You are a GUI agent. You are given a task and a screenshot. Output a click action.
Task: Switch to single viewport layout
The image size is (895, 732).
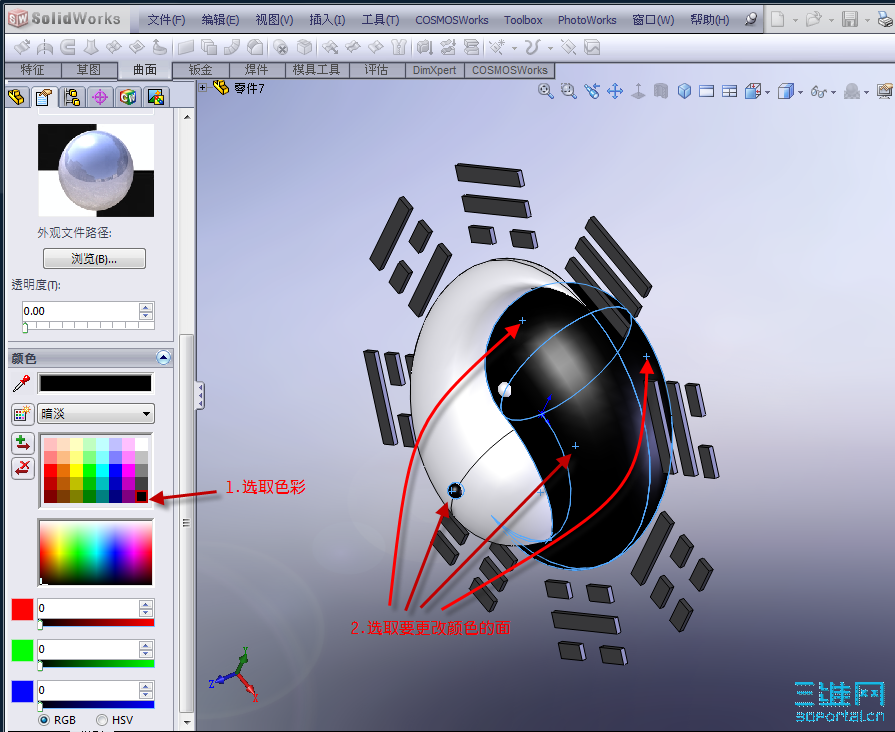pos(707,91)
